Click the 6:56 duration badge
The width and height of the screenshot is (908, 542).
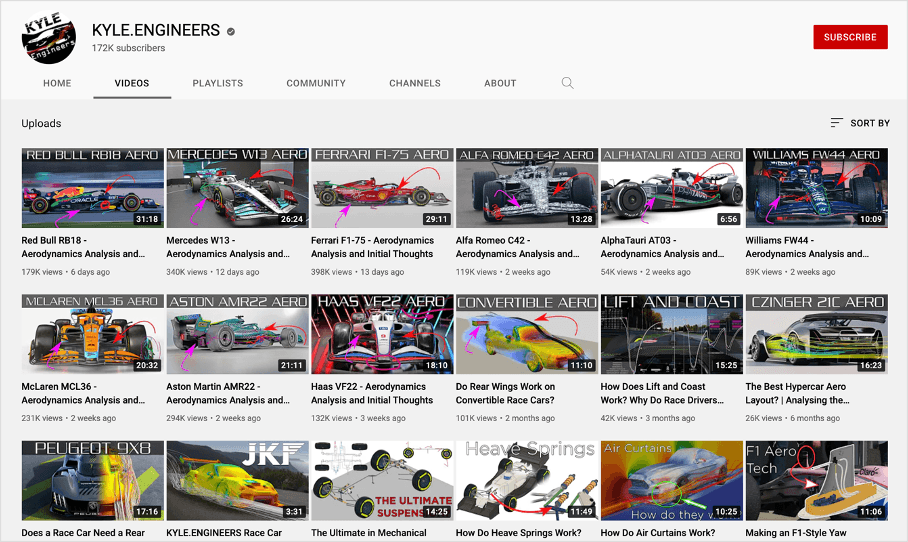[x=728, y=219]
